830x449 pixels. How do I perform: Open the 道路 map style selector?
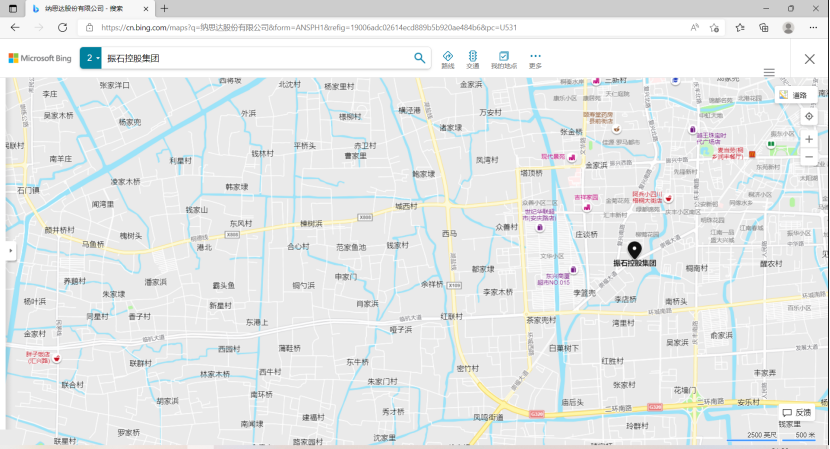click(794, 95)
